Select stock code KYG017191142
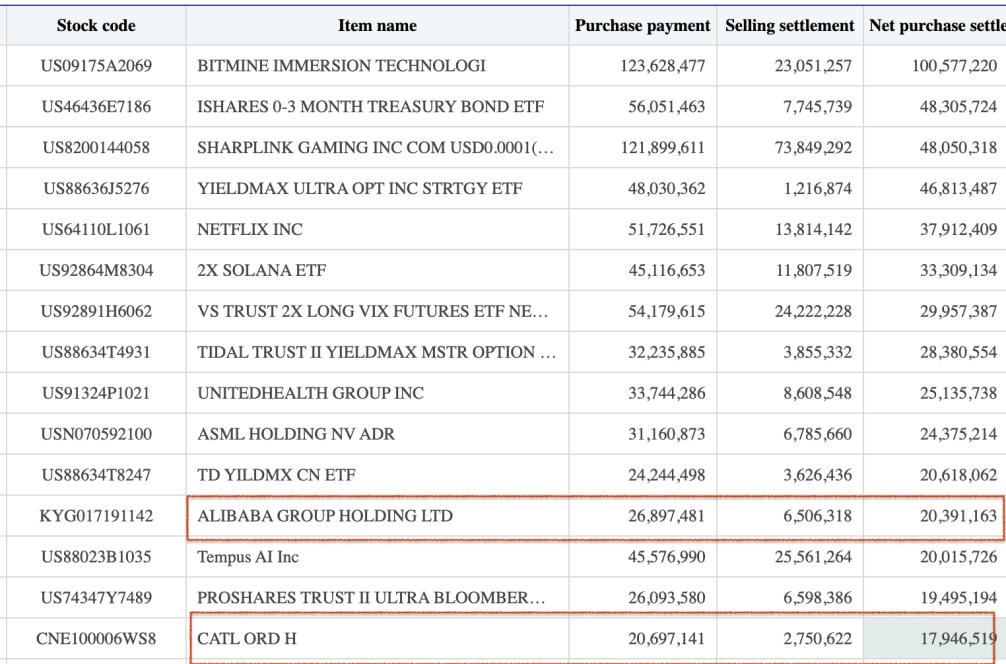This screenshot has height=664, width=1006. (96, 516)
